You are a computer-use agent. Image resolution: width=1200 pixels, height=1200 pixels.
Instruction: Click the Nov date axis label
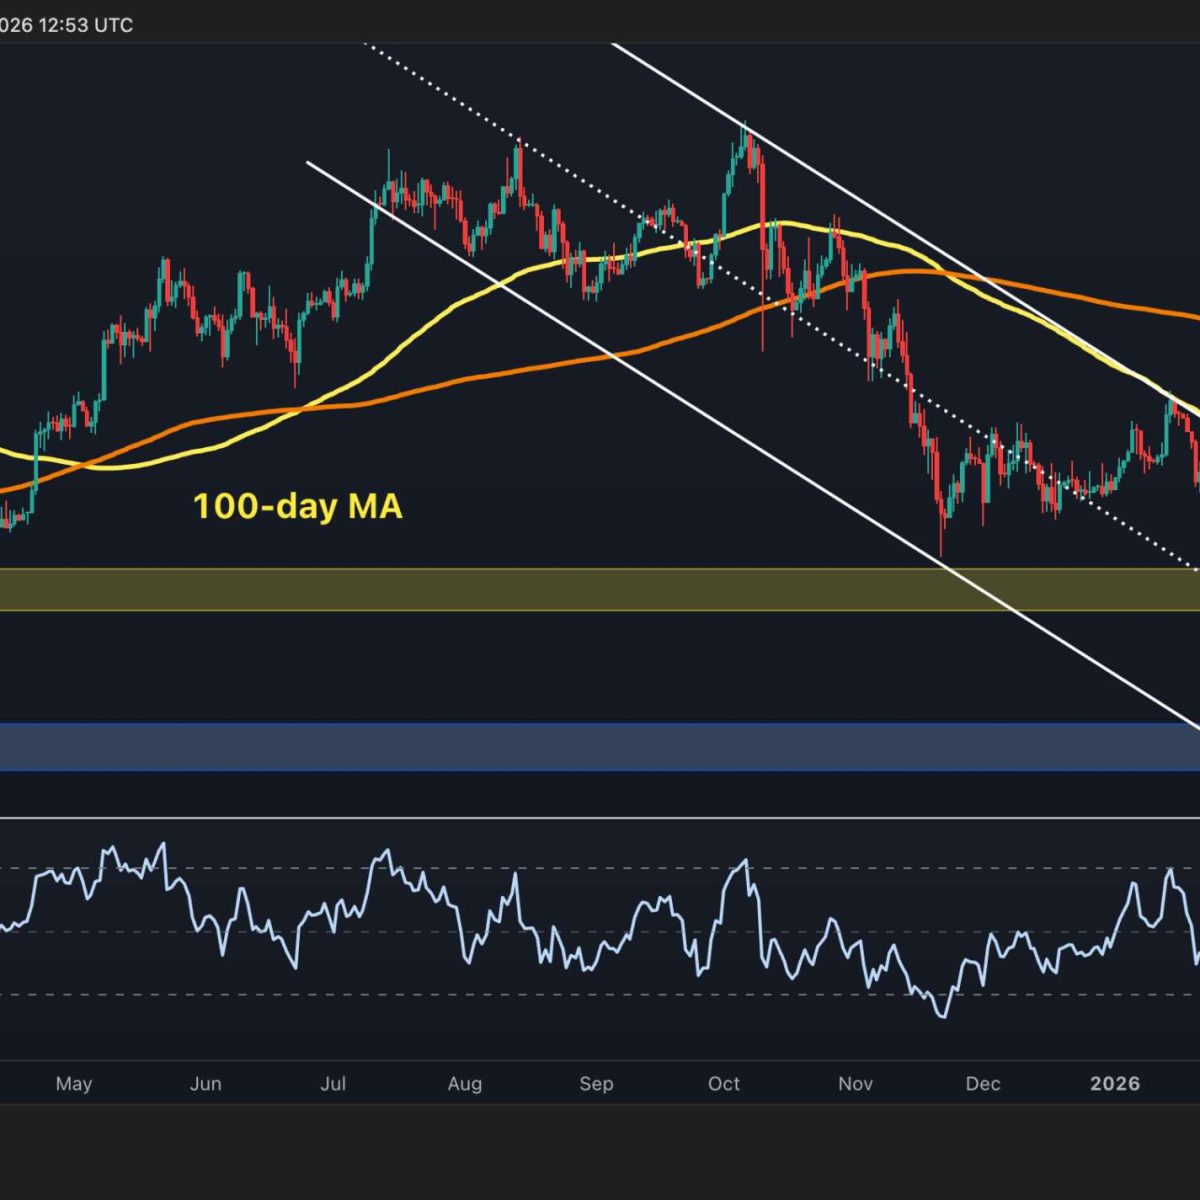[856, 1084]
